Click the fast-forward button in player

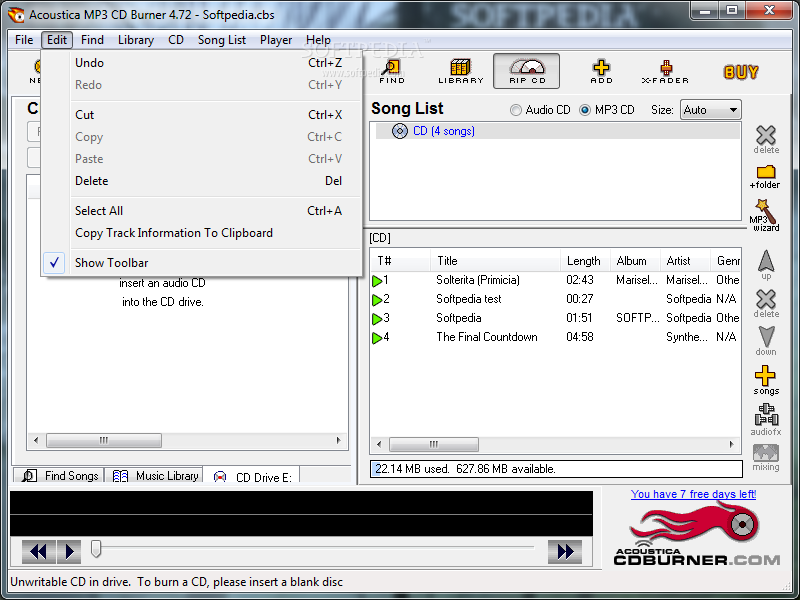[x=565, y=551]
